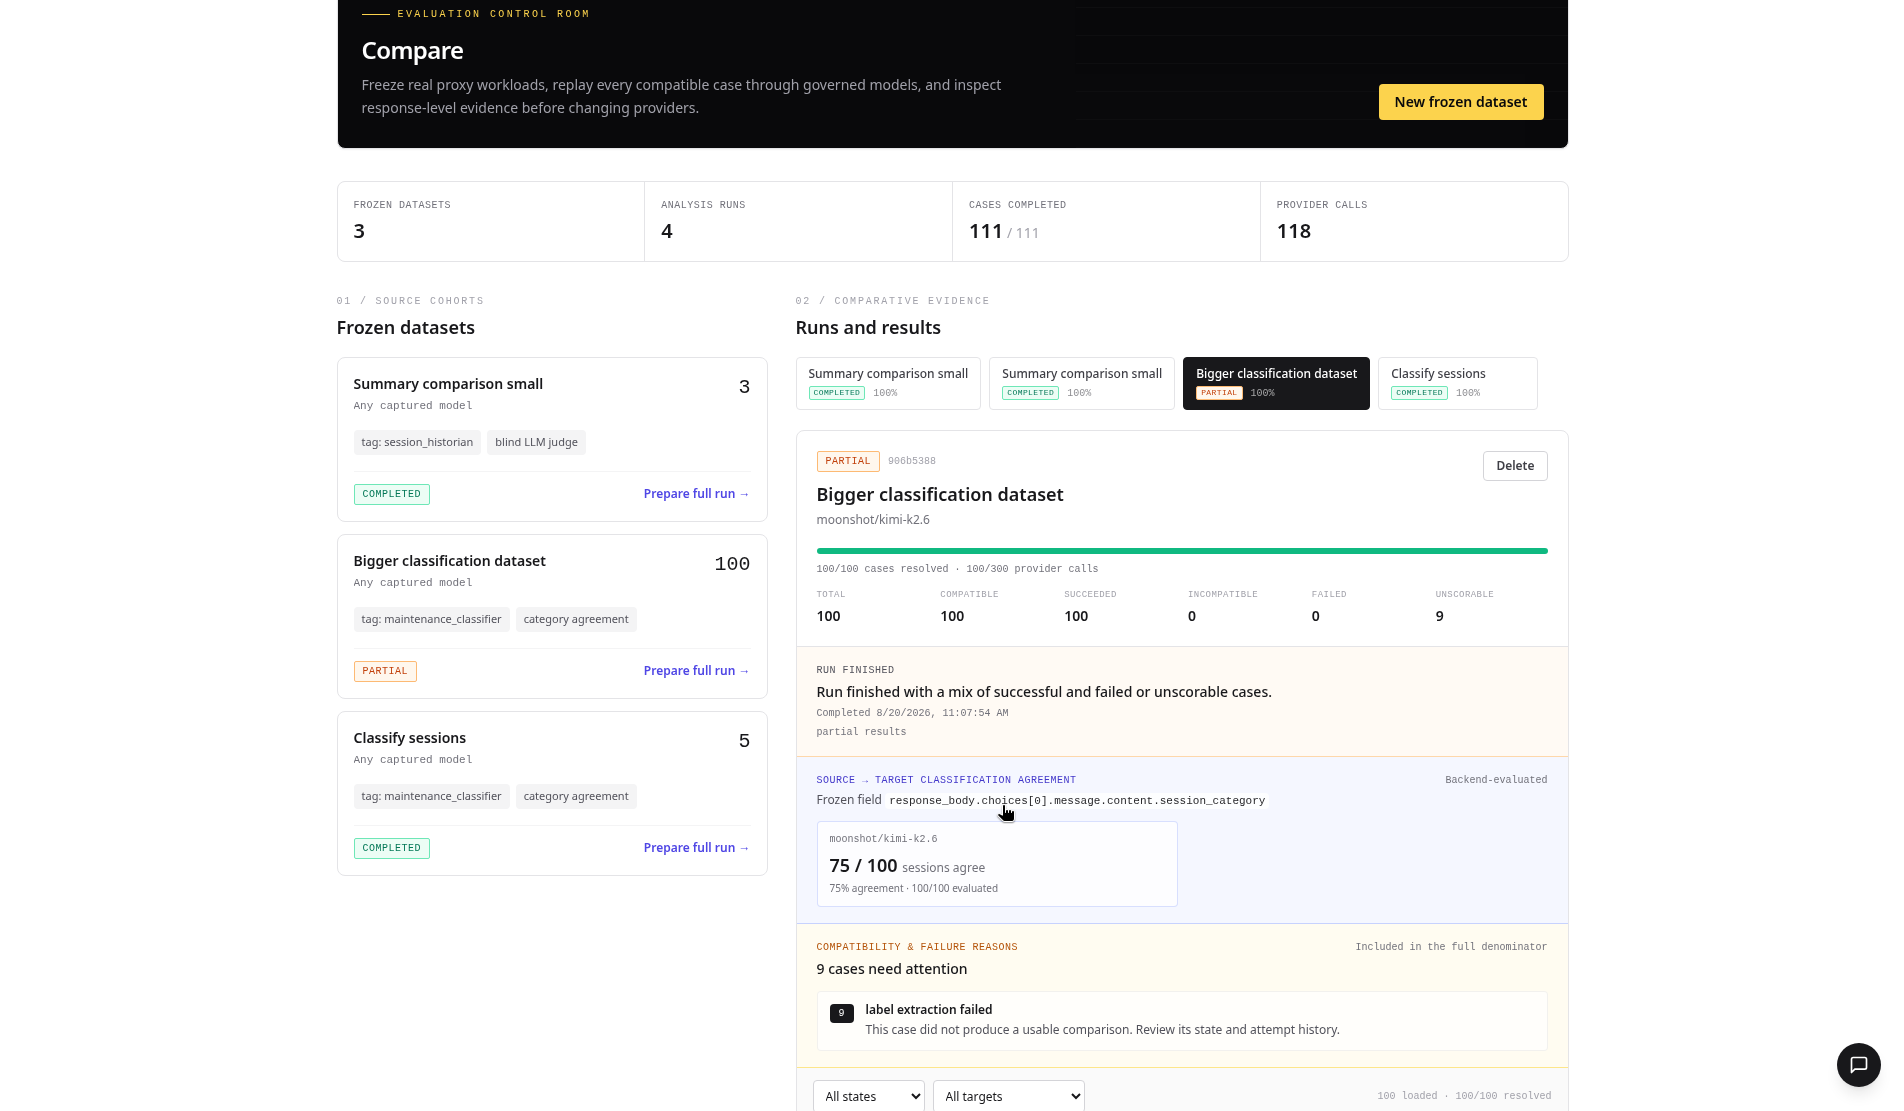Click the Frozen Datasets stat card
Viewport: 1904px width, 1111px height.
(x=491, y=221)
